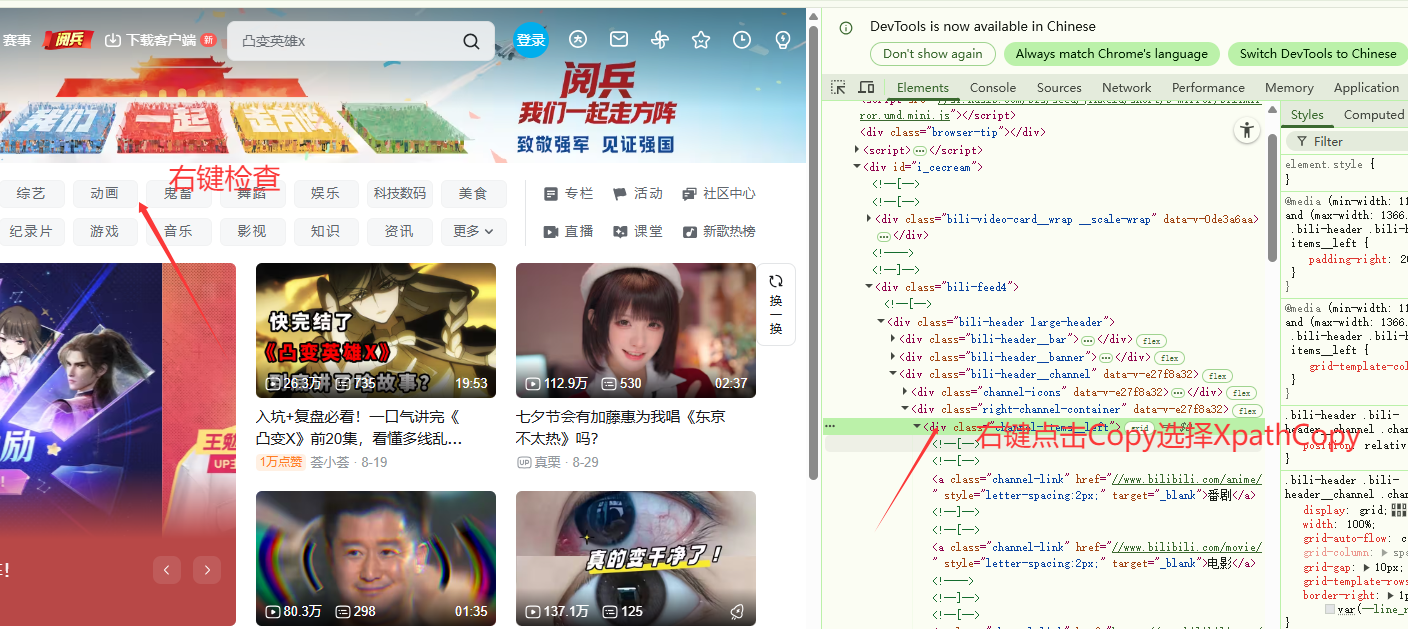This screenshot has height=629, width=1408.
Task: Click the border-right color swatch var(--line_r
Action: [1330, 609]
